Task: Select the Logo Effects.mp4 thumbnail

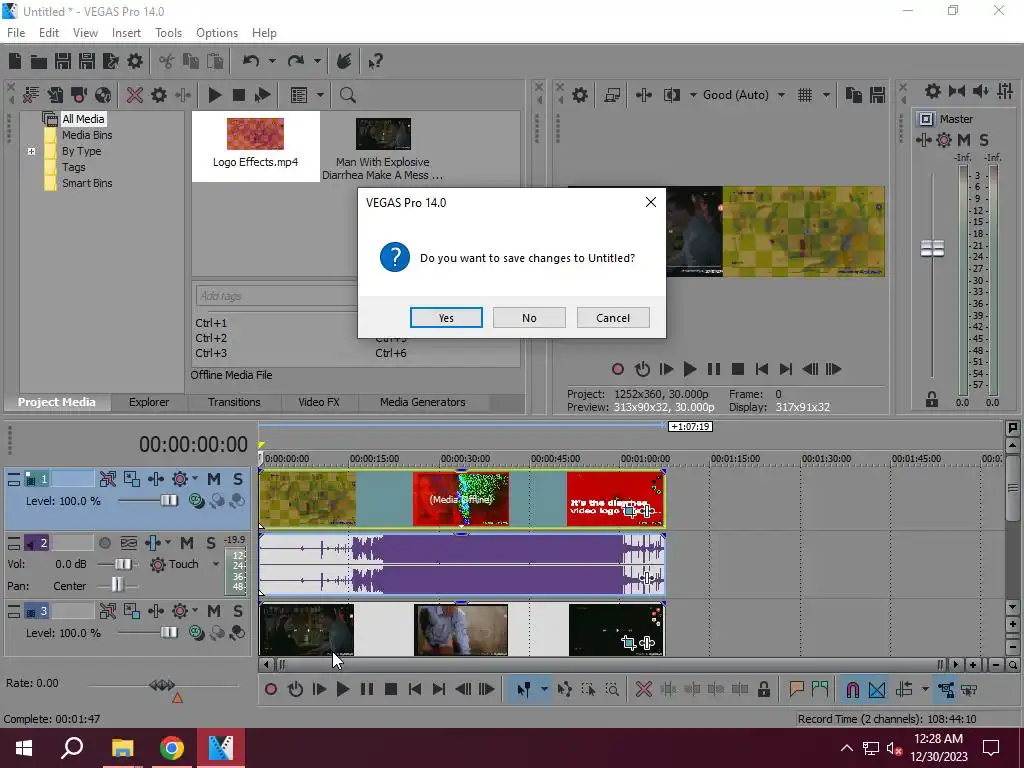Action: [255, 134]
